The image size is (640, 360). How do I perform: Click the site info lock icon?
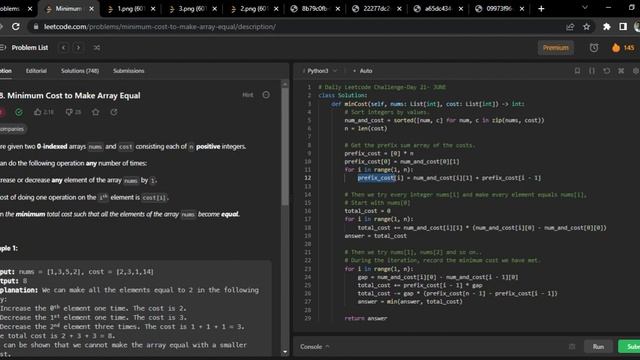[x=36, y=27]
